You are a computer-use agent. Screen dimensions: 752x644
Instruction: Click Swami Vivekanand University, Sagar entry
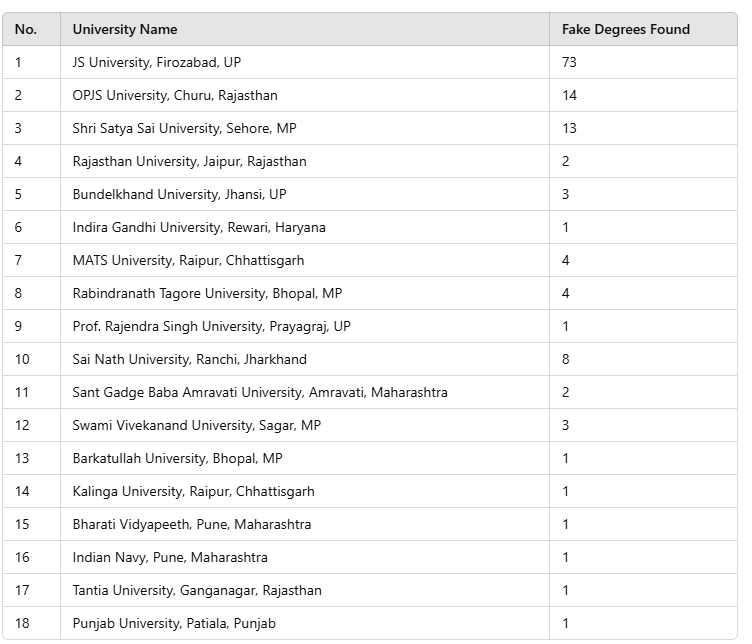[196, 425]
